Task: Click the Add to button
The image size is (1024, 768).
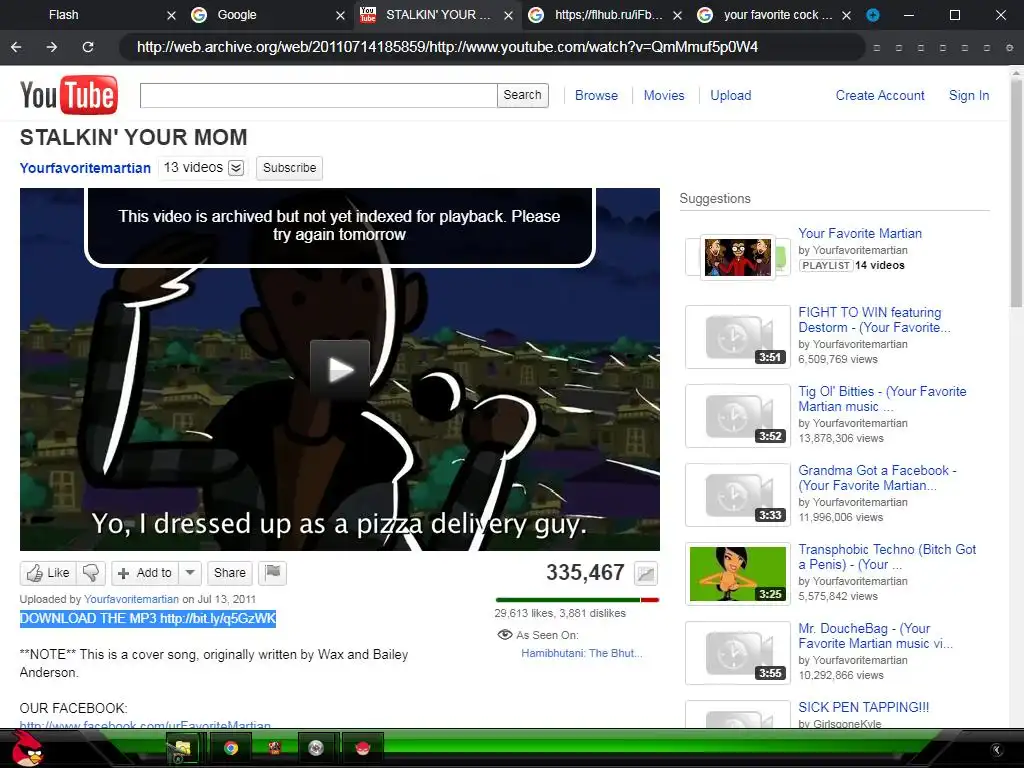Action: click(x=145, y=573)
